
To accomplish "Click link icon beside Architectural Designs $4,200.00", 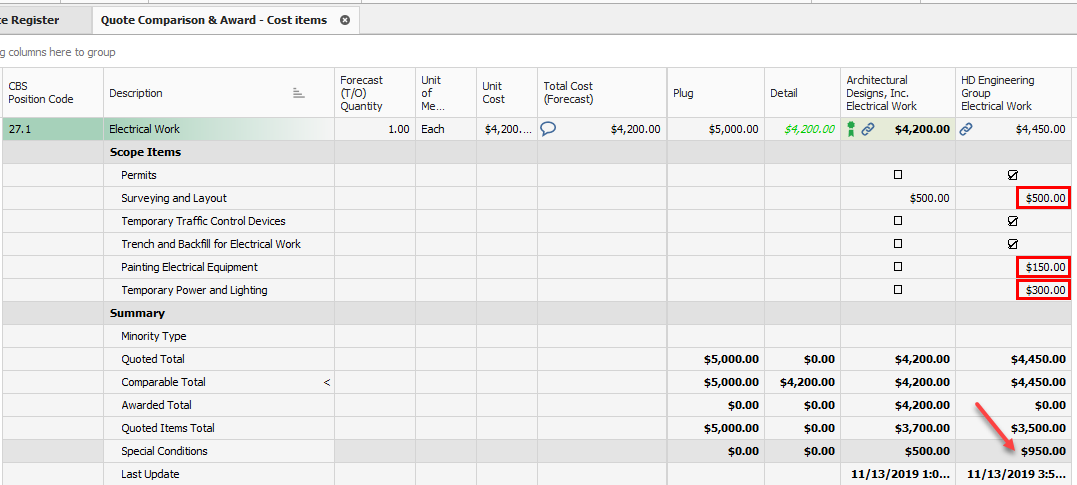I will pyautogui.click(x=868, y=129).
